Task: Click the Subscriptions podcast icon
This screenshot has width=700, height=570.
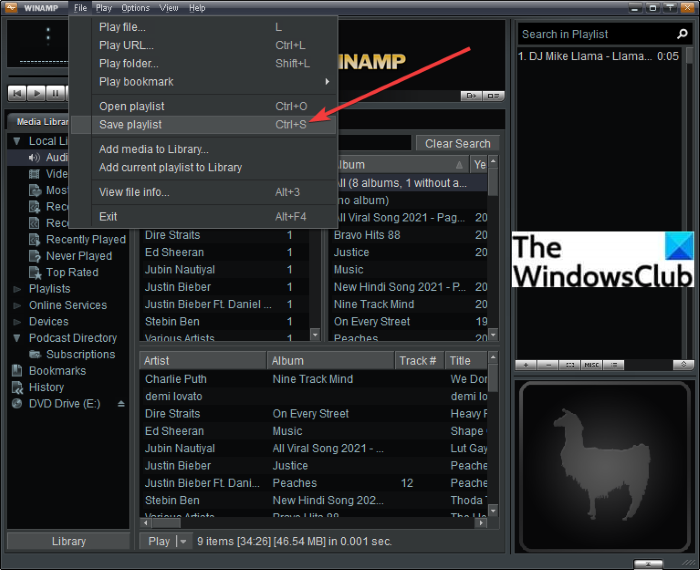Action: (35, 354)
